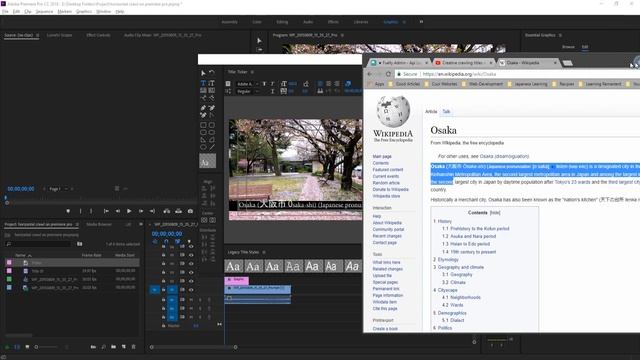Open Legacy Title Styles panel menu
The image size is (640, 360).
click(264, 252)
